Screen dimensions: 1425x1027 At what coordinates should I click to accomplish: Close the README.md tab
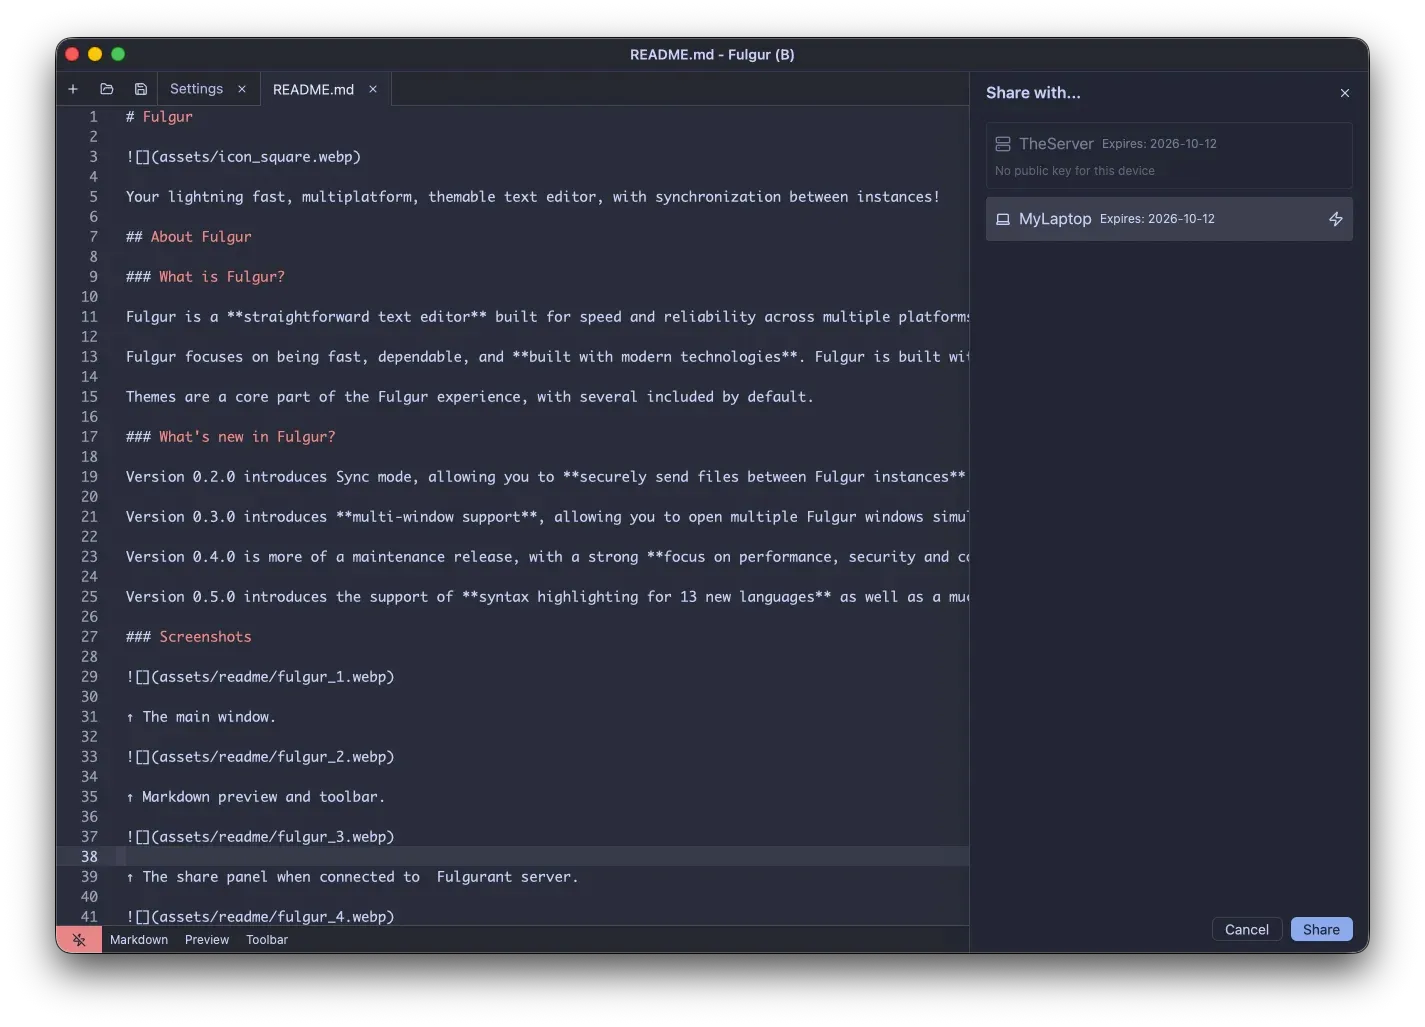click(372, 89)
